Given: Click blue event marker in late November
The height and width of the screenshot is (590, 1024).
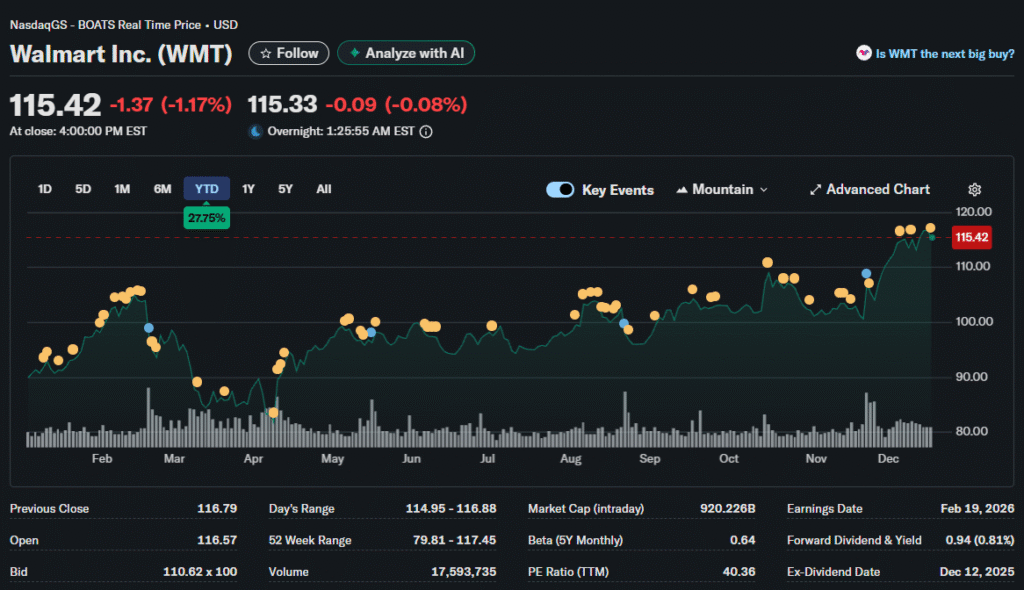Looking at the screenshot, I should pyautogui.click(x=866, y=273).
